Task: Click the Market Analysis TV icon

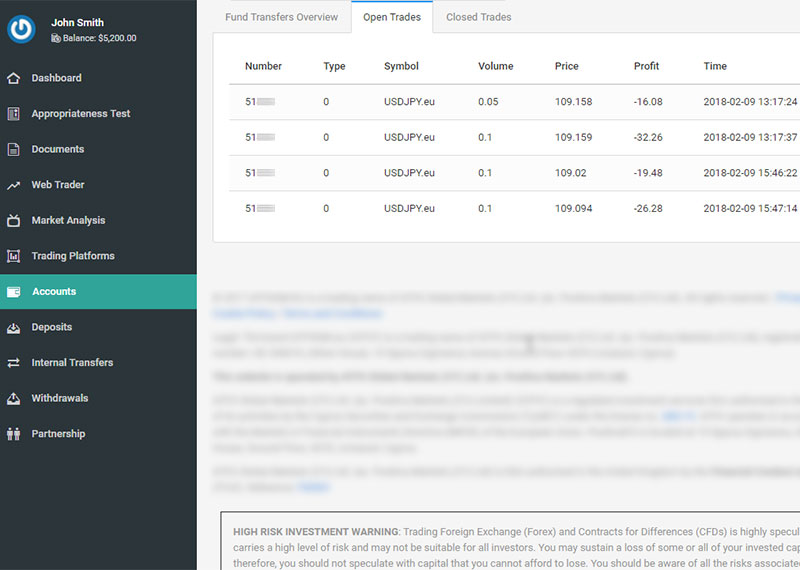Action: (x=13, y=221)
